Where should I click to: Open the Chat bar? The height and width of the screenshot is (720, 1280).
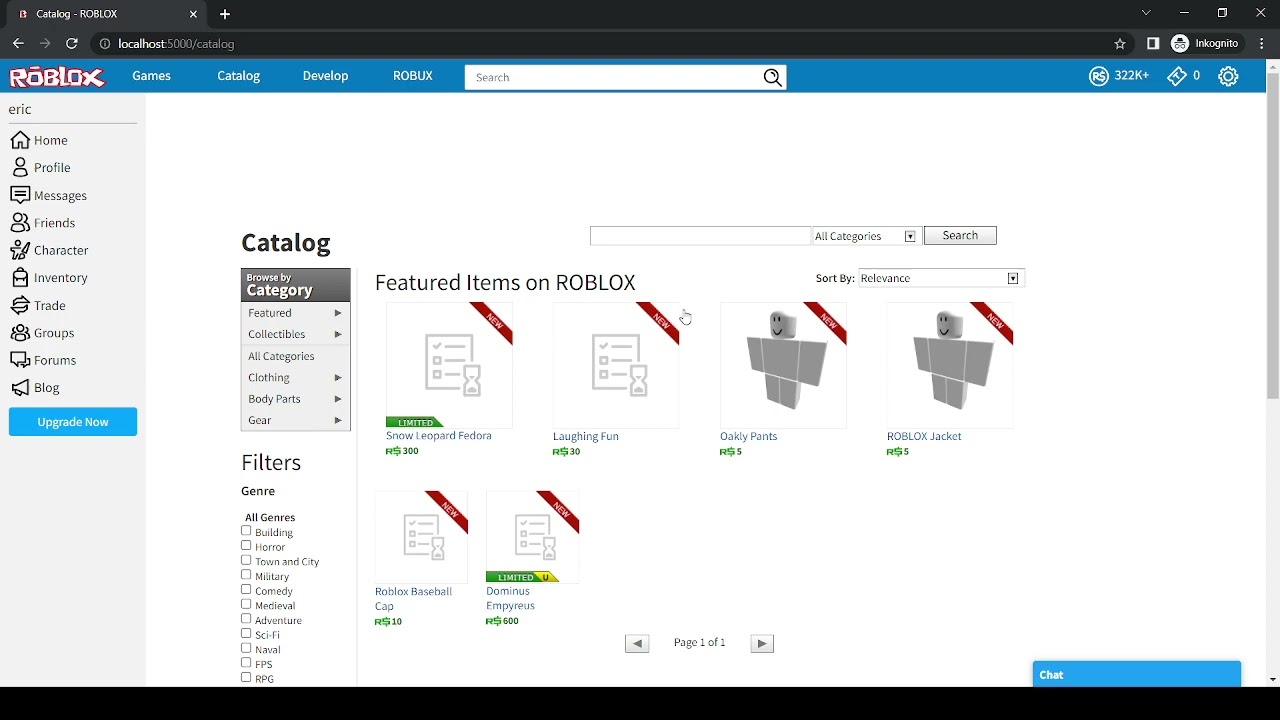(1137, 675)
